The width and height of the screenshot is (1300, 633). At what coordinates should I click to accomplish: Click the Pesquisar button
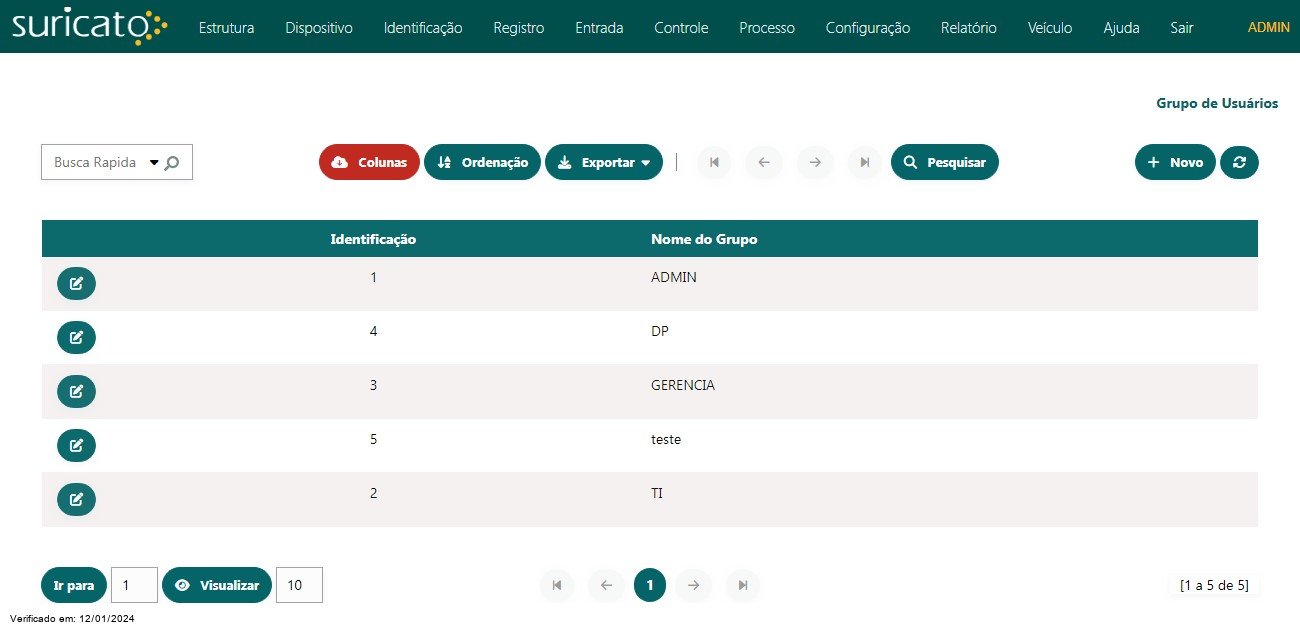944,162
